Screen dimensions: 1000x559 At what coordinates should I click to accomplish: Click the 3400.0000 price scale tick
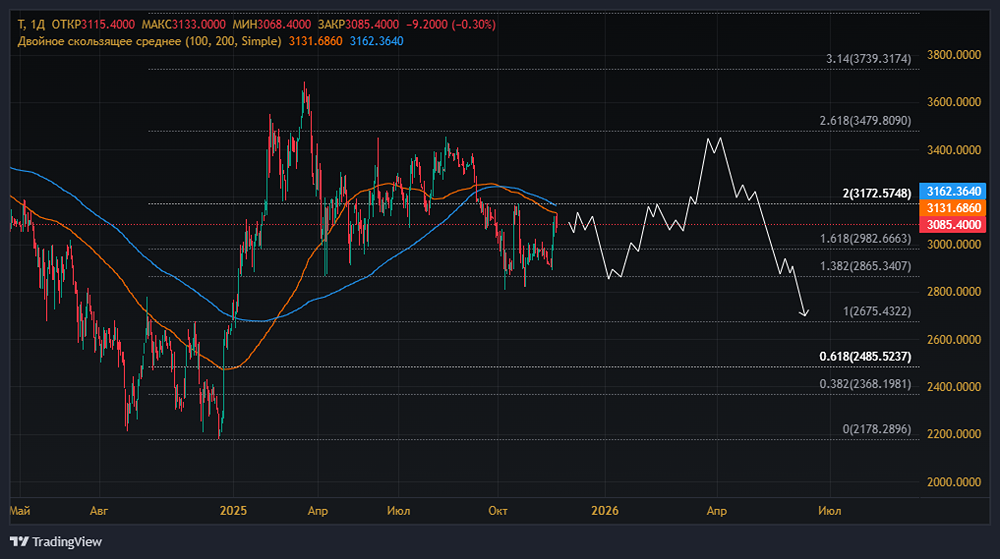point(953,150)
